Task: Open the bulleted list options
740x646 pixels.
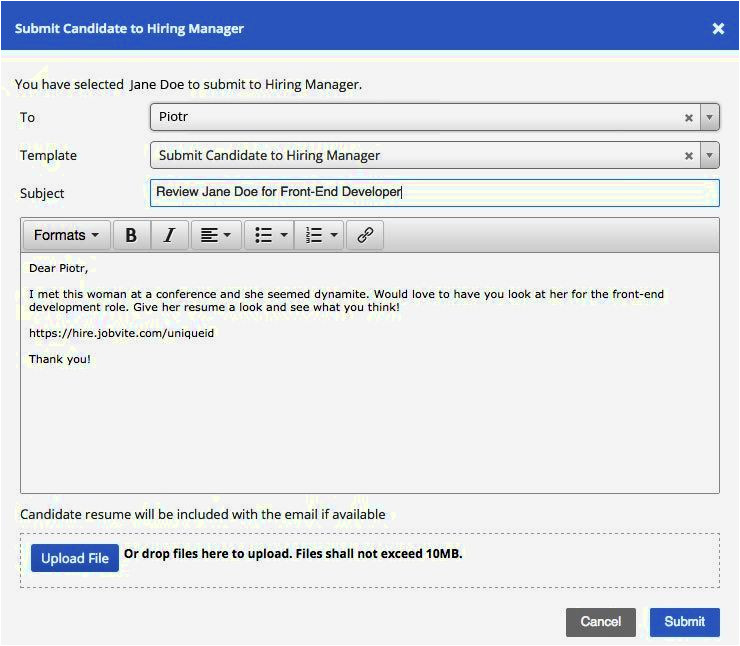Action: (270, 235)
